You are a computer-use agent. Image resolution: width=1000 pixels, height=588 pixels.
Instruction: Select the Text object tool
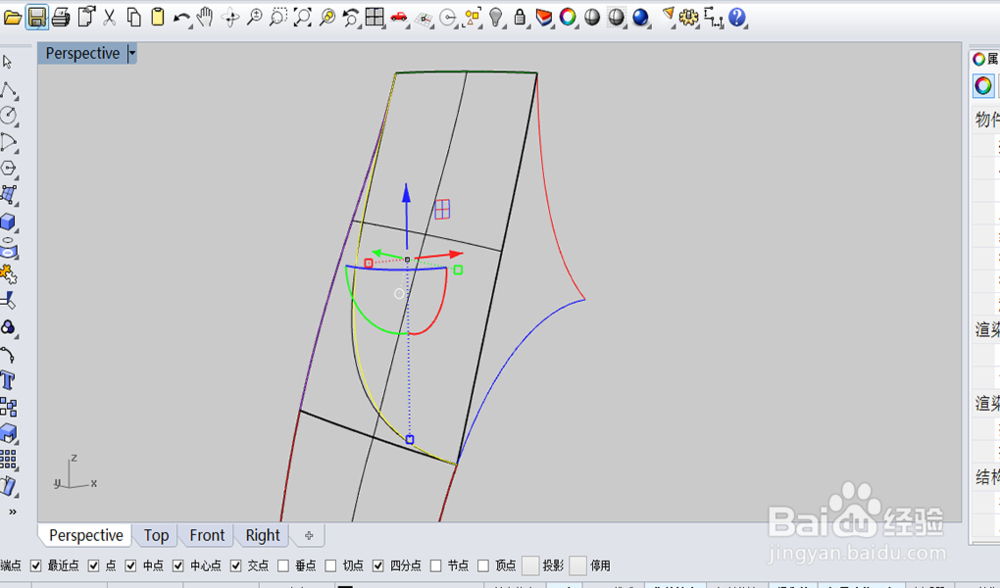click(8, 381)
